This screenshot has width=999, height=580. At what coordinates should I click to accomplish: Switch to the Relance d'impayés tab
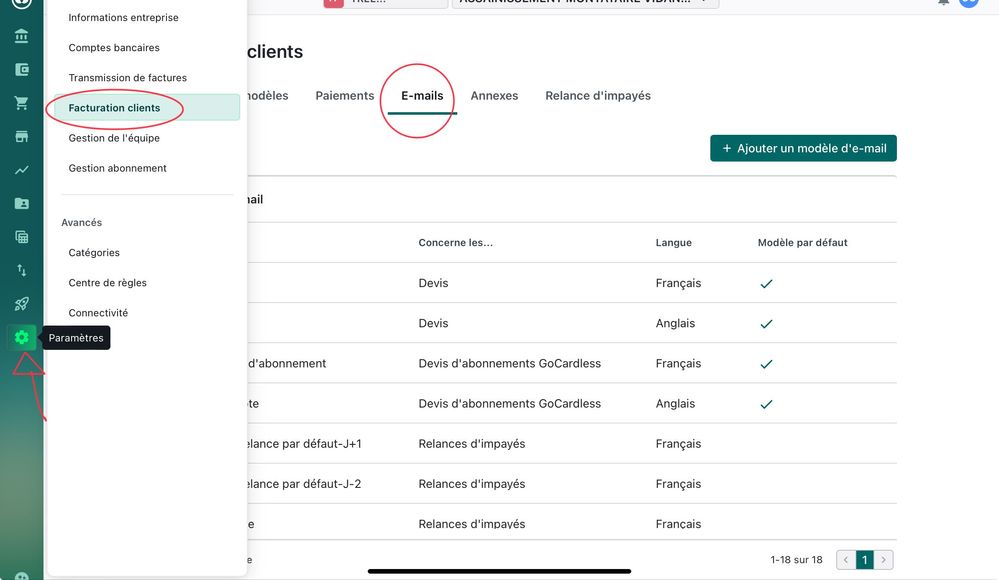point(597,96)
